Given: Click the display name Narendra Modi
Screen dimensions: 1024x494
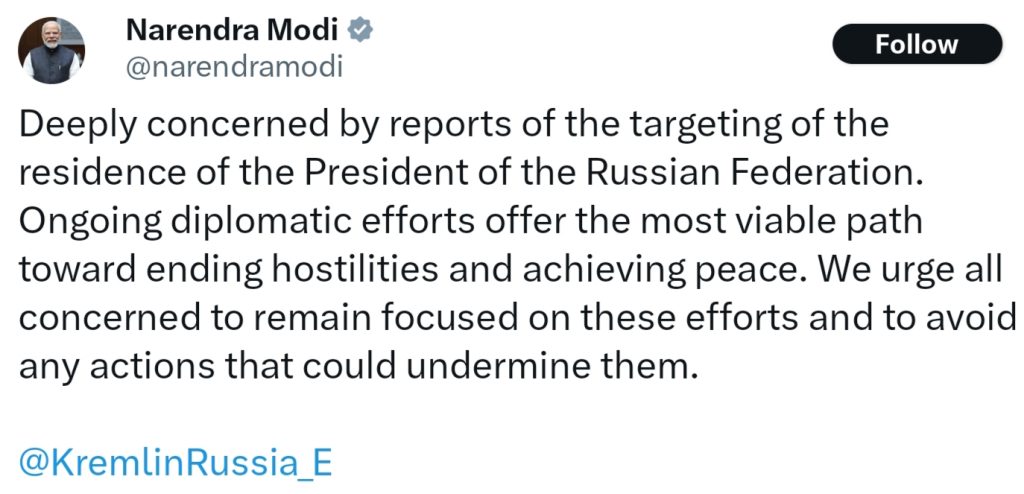Looking at the screenshot, I should (x=234, y=30).
